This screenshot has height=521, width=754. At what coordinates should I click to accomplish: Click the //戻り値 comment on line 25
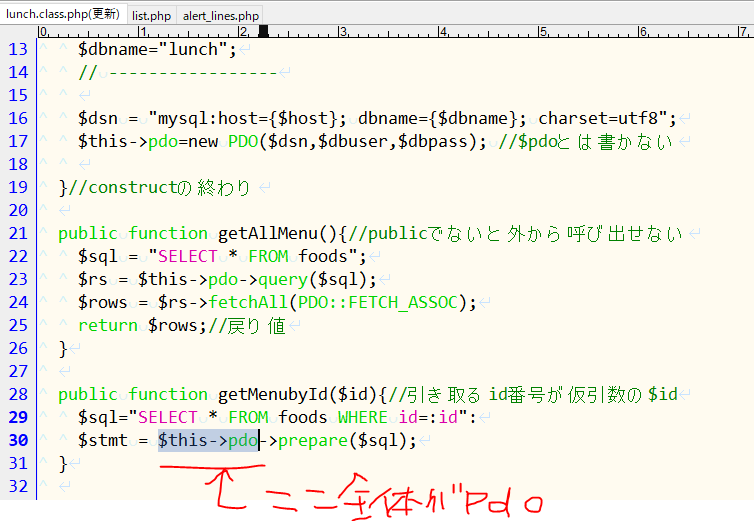tap(247, 326)
